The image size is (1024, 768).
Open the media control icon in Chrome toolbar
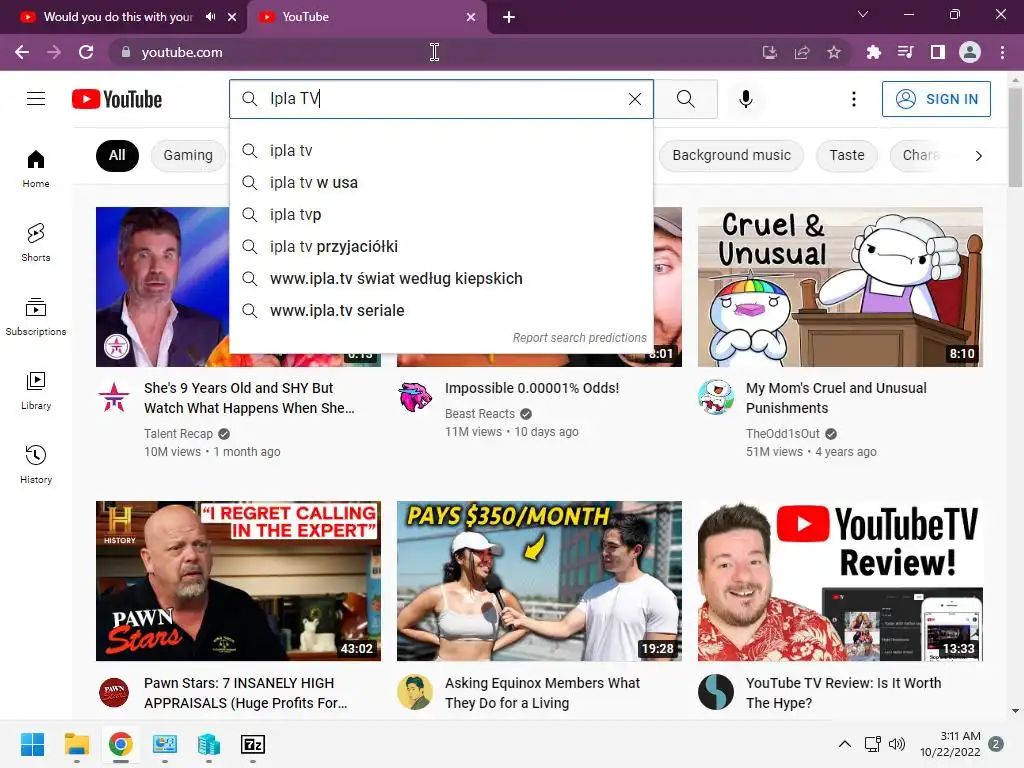(905, 52)
